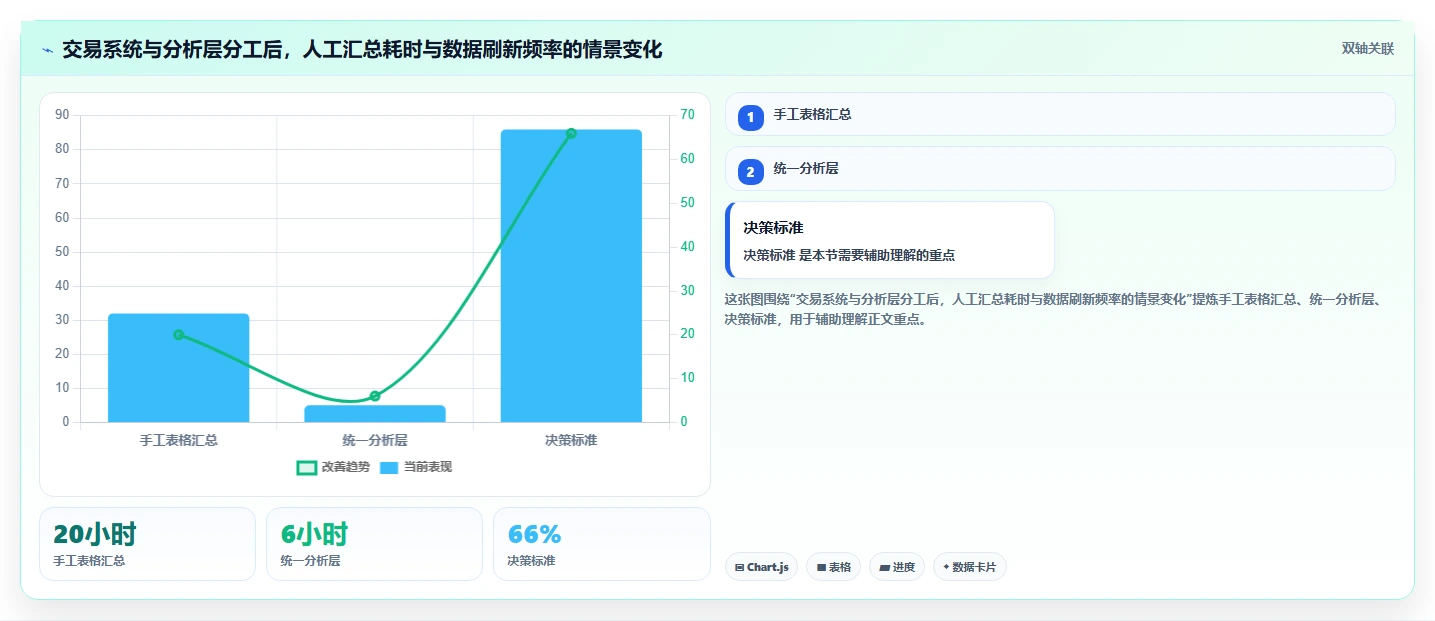This screenshot has height=621, width=1435.
Task: Click the right axis value 70
Action: pyautogui.click(x=686, y=115)
